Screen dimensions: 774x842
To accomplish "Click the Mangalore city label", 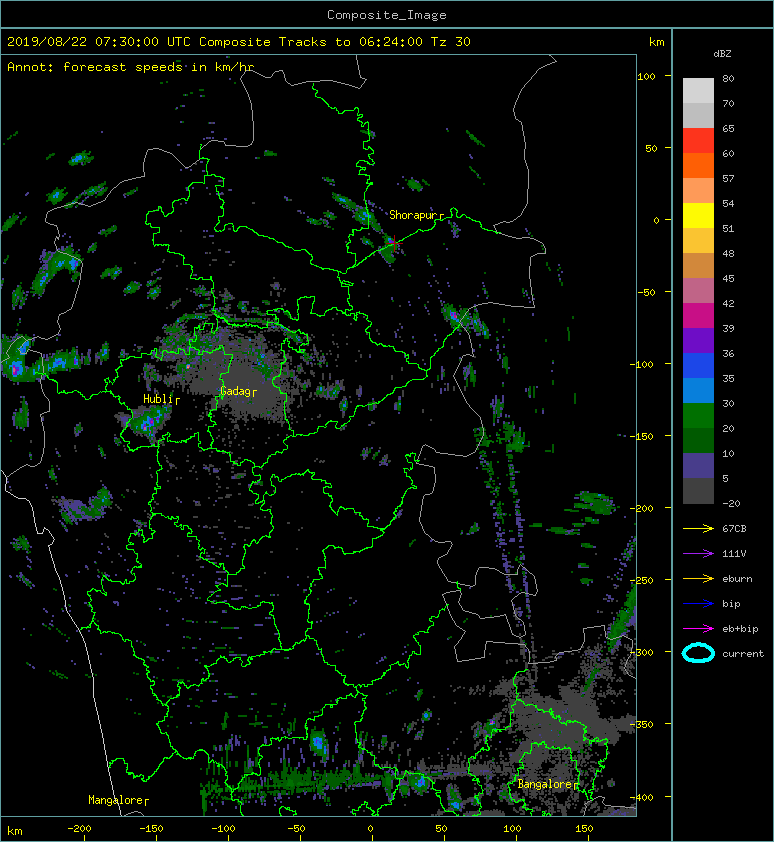I will [115, 800].
